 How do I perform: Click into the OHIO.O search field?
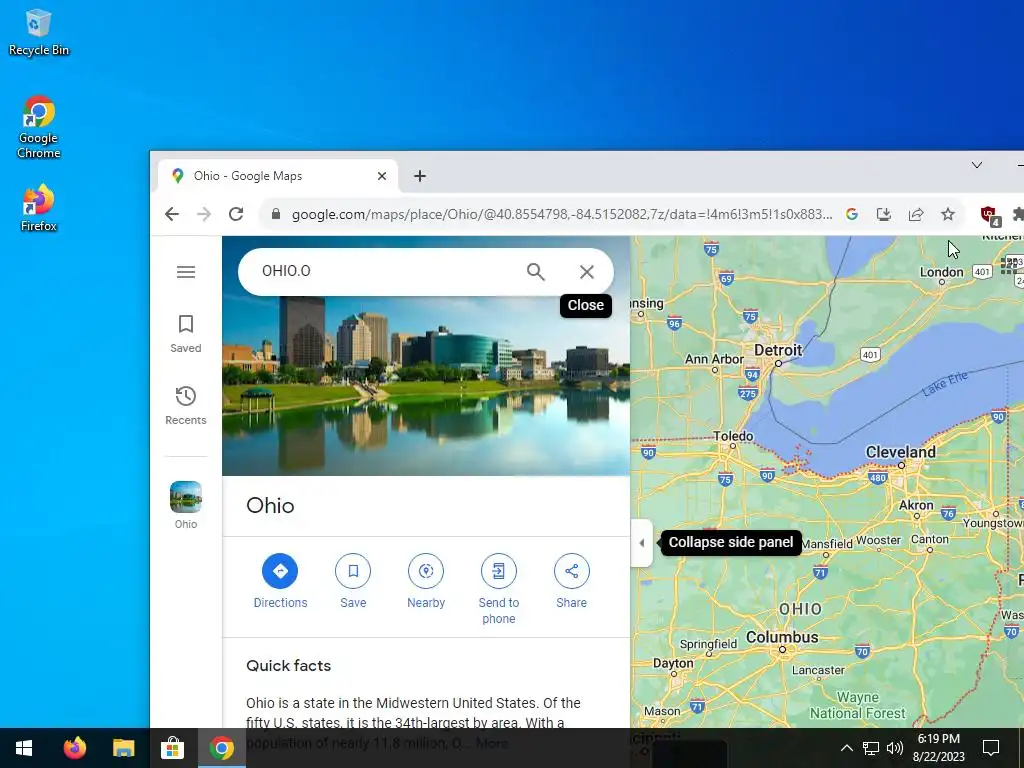click(385, 271)
